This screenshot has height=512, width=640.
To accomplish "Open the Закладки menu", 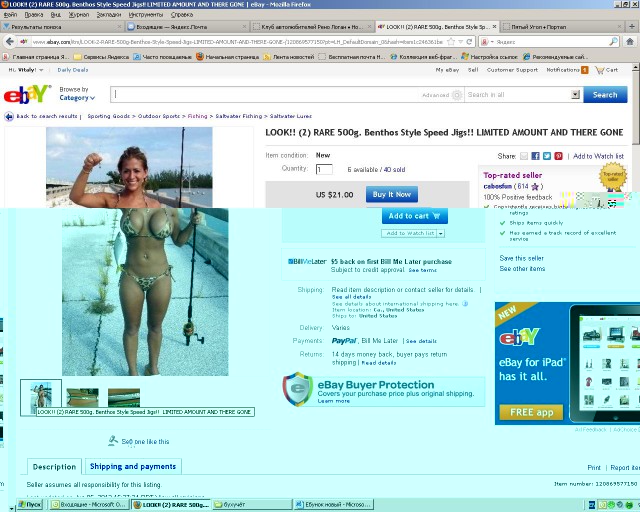I will click(109, 14).
